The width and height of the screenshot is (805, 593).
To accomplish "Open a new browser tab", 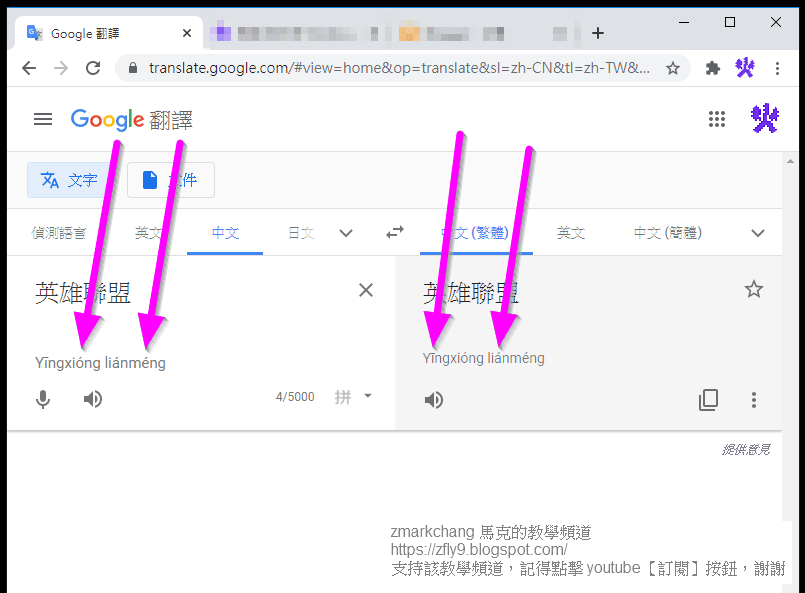I will [598, 33].
